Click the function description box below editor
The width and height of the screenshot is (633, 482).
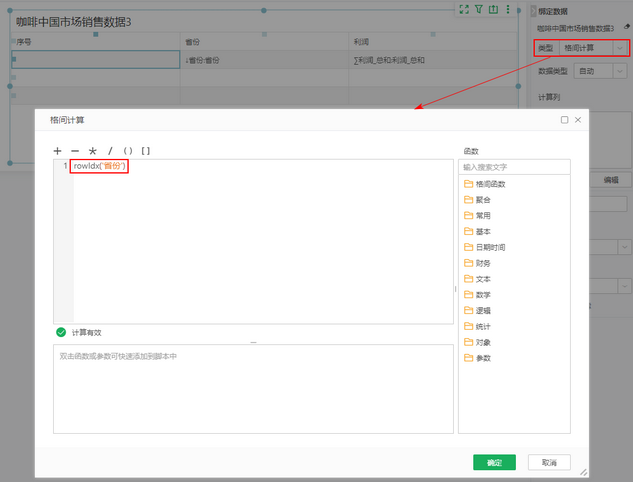[253, 389]
